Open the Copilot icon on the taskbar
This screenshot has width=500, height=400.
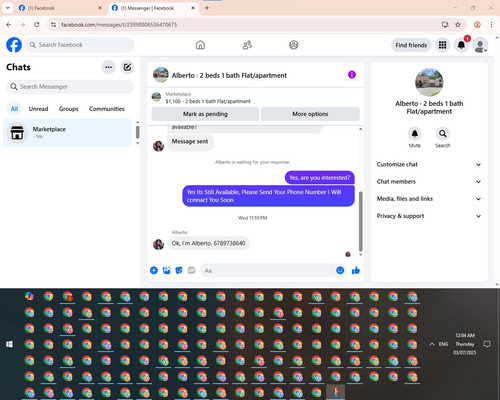[x=29, y=296]
